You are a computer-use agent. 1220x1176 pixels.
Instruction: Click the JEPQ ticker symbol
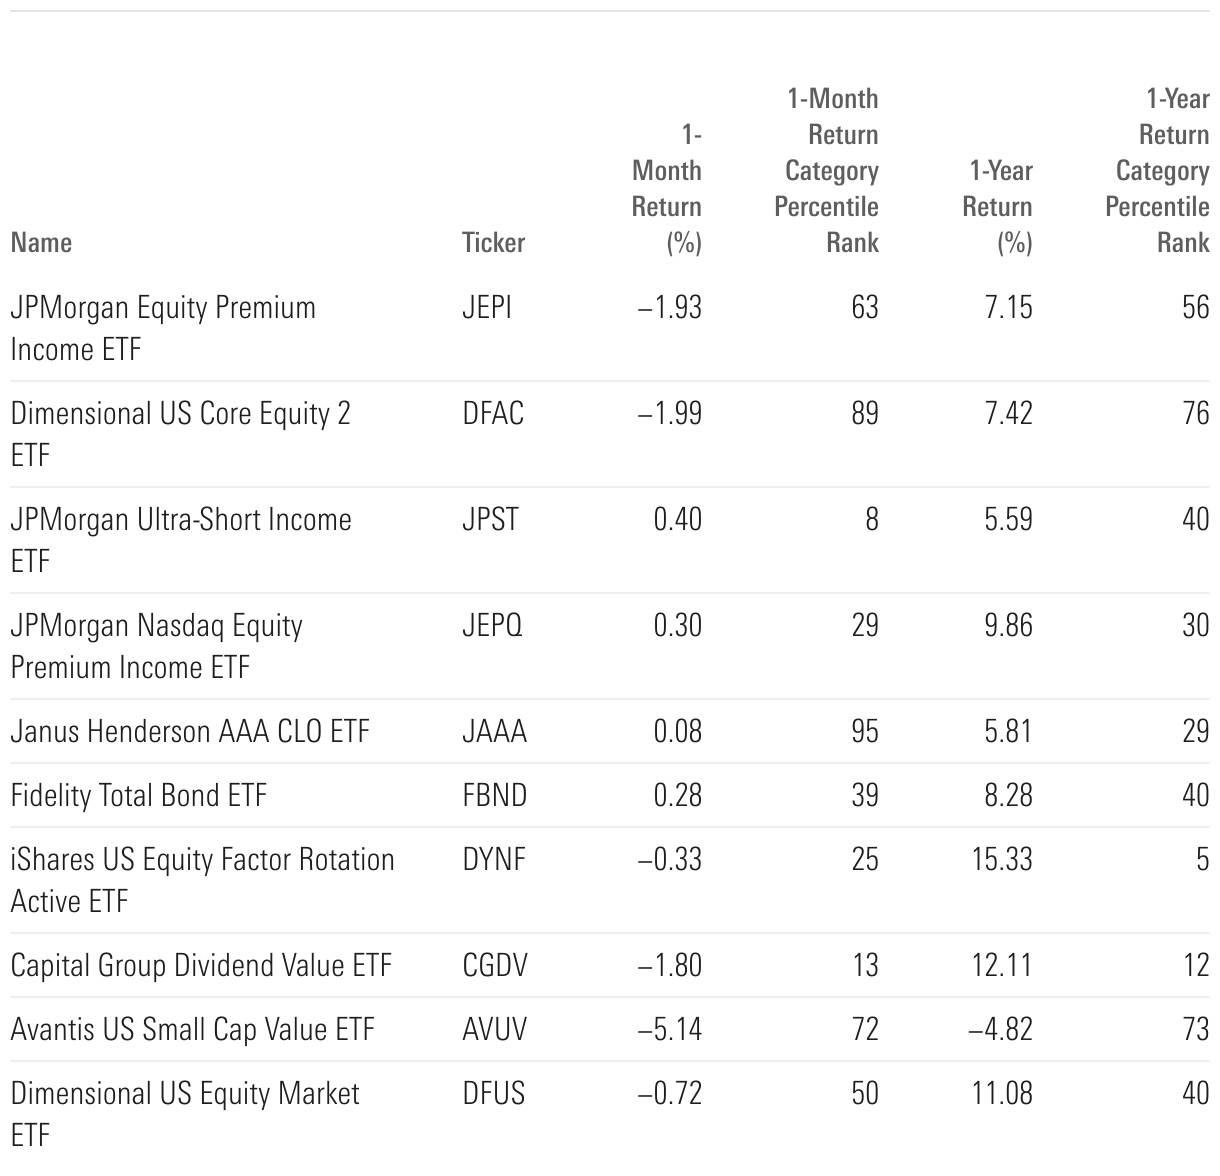point(492,626)
